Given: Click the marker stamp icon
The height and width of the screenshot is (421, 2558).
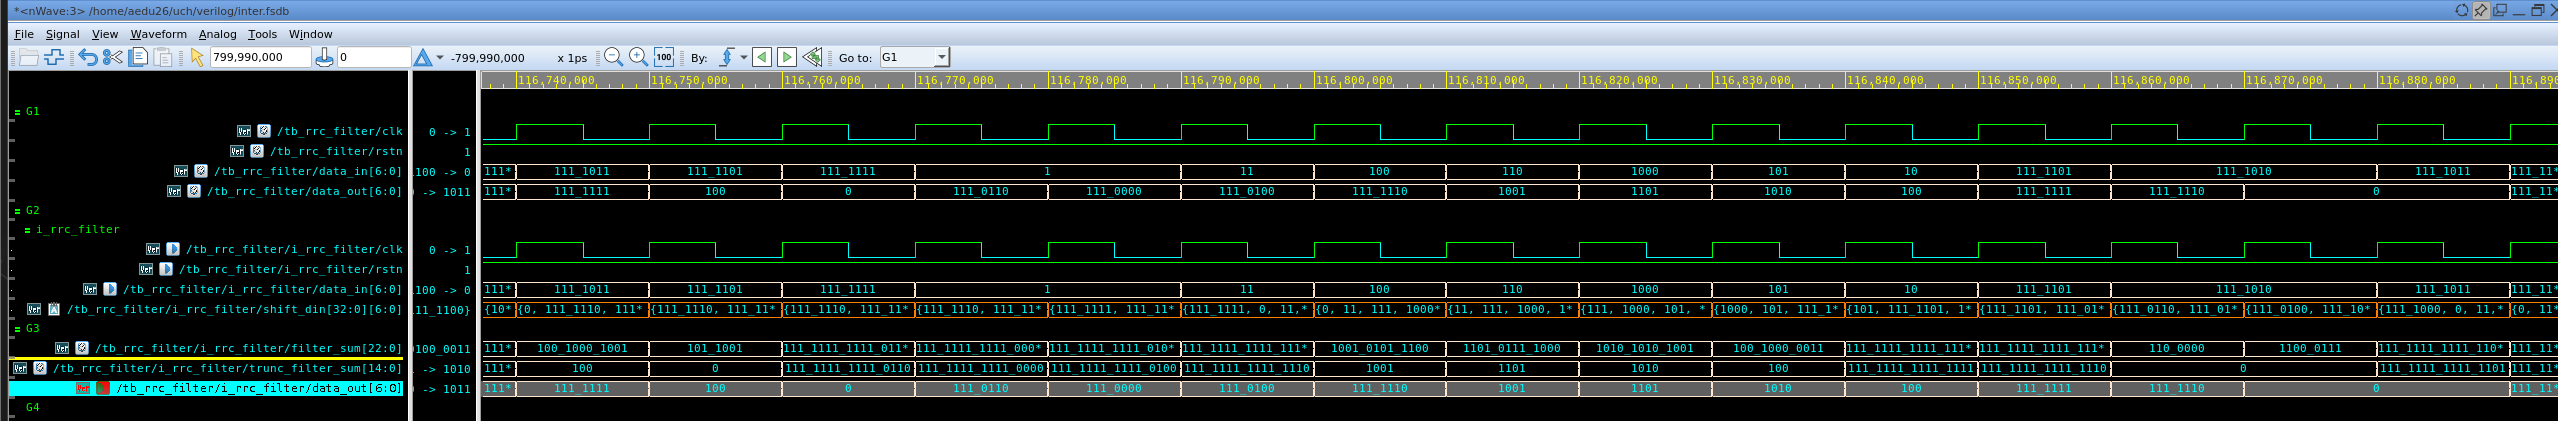Looking at the screenshot, I should (x=324, y=57).
